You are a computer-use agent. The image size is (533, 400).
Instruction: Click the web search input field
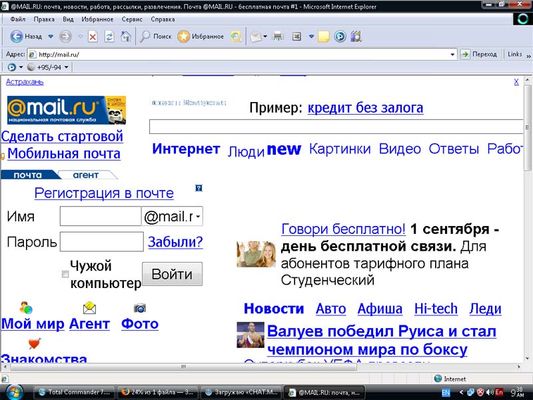point(336,127)
